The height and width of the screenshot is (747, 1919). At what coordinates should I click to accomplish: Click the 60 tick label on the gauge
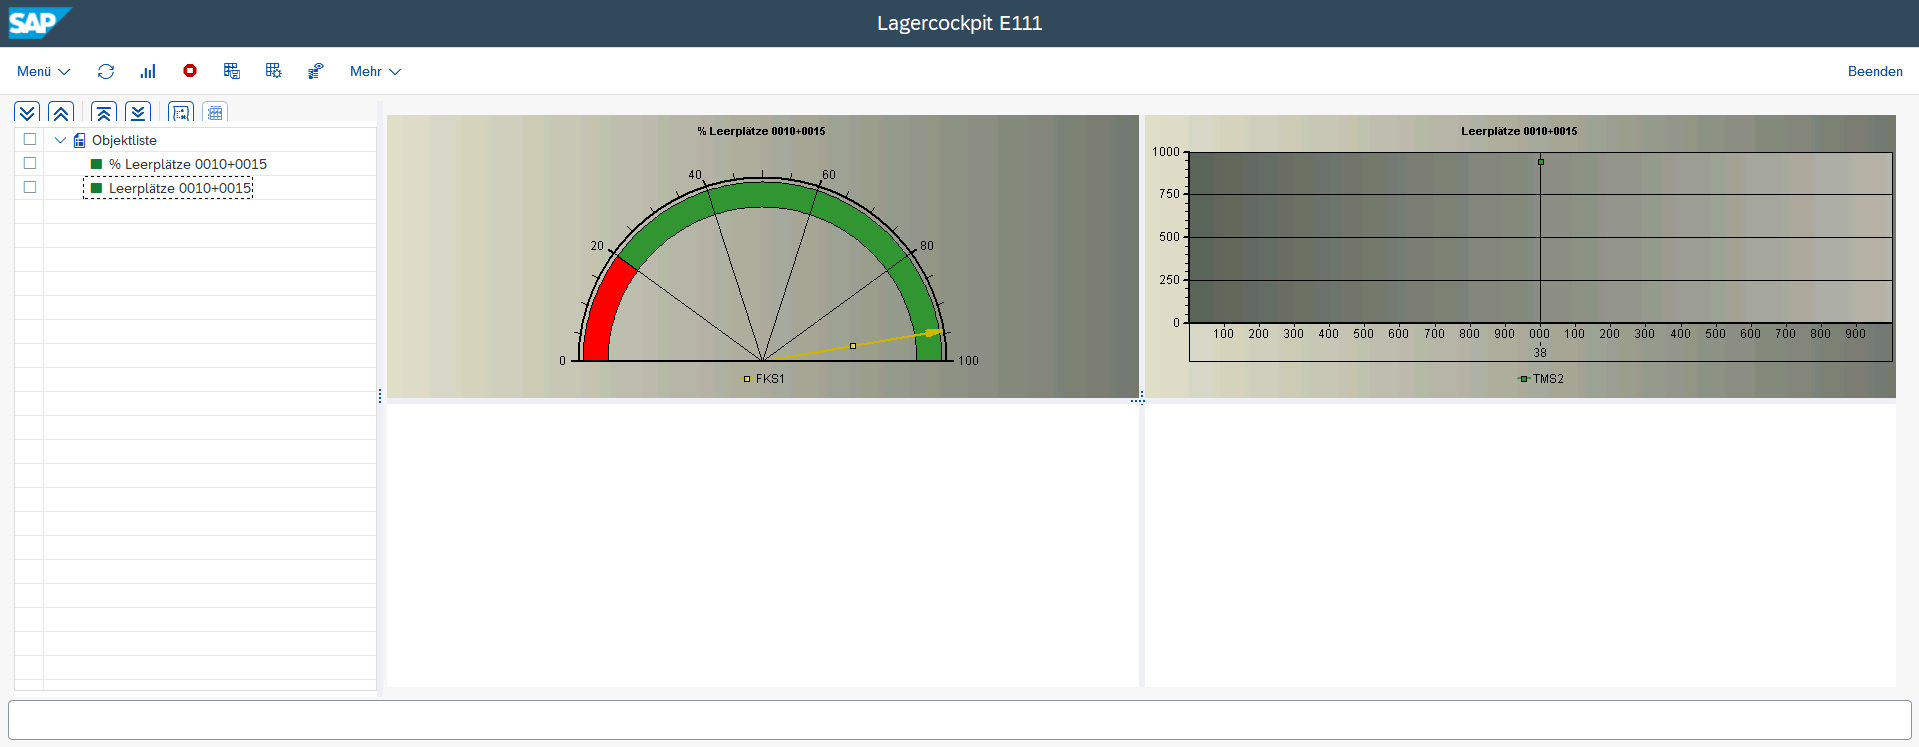[829, 175]
